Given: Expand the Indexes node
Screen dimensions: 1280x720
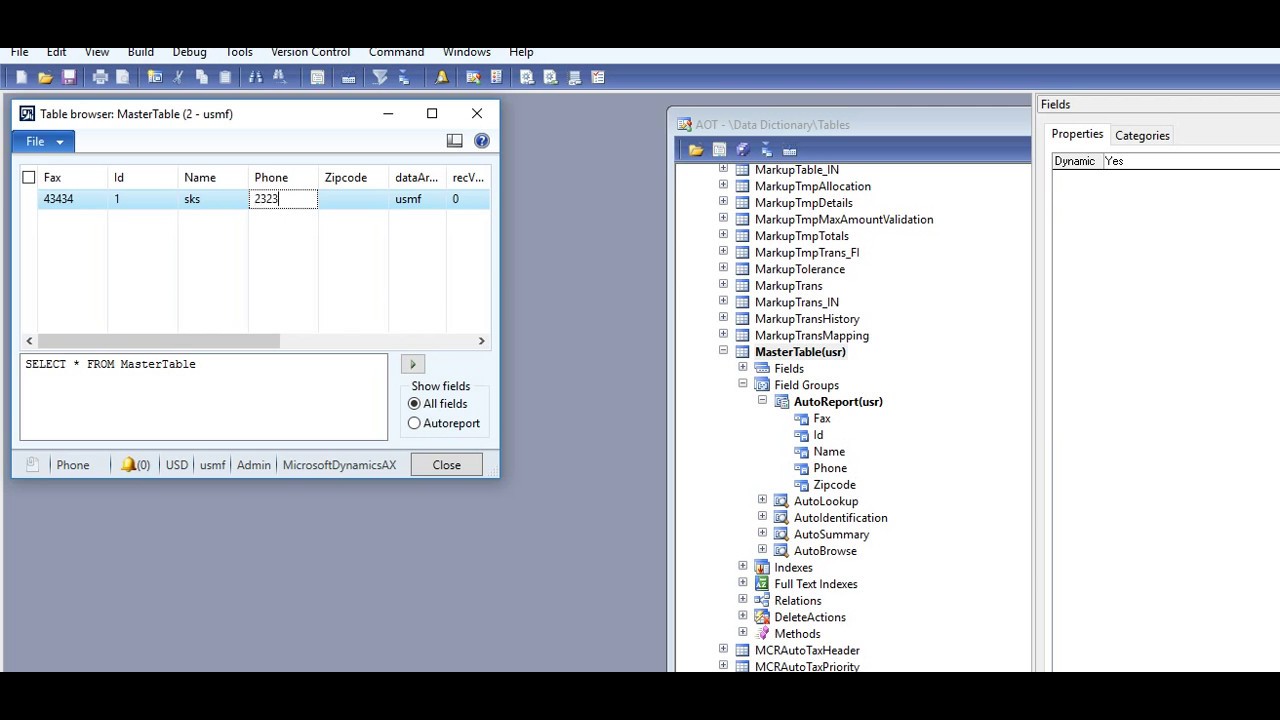Looking at the screenshot, I should coord(743,567).
